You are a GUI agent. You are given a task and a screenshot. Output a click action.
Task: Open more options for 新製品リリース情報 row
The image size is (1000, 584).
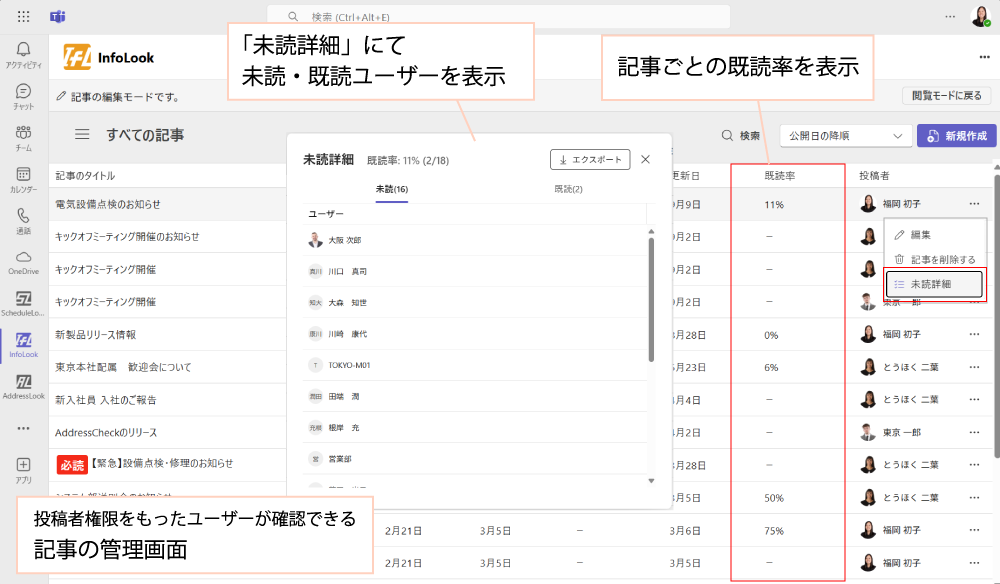[x=974, y=334]
